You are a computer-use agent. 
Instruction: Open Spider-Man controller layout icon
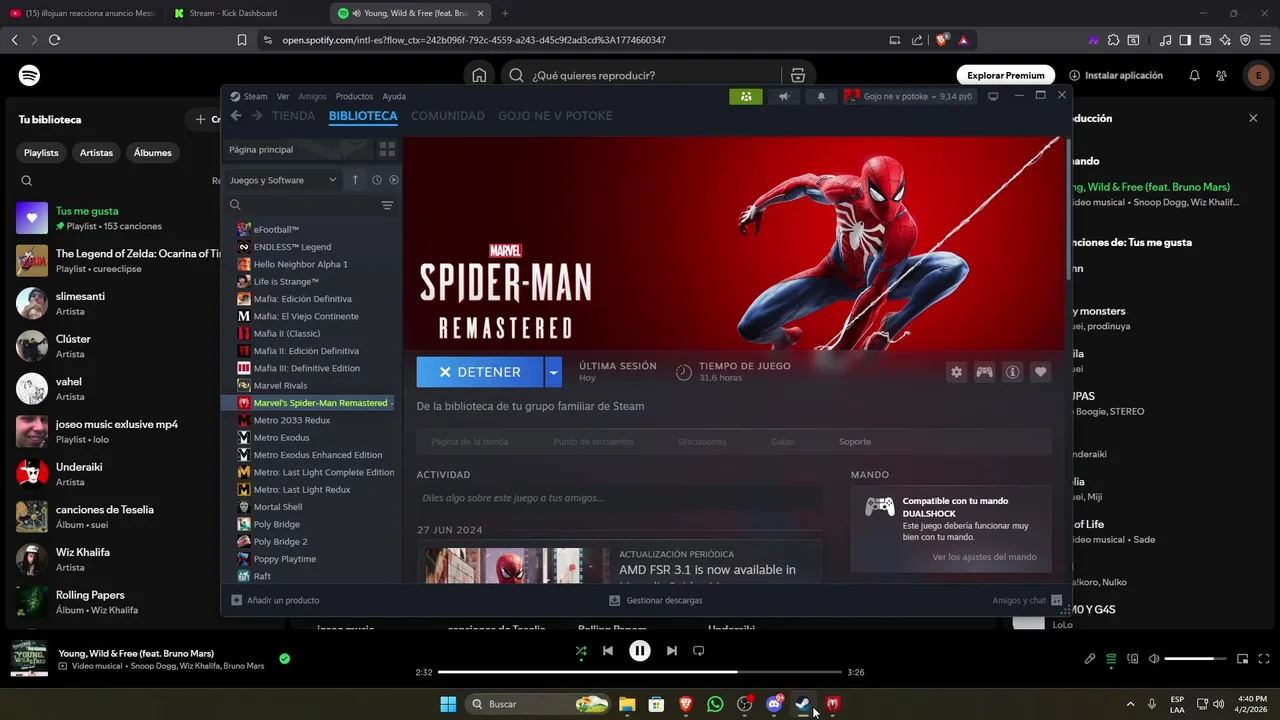tap(984, 372)
